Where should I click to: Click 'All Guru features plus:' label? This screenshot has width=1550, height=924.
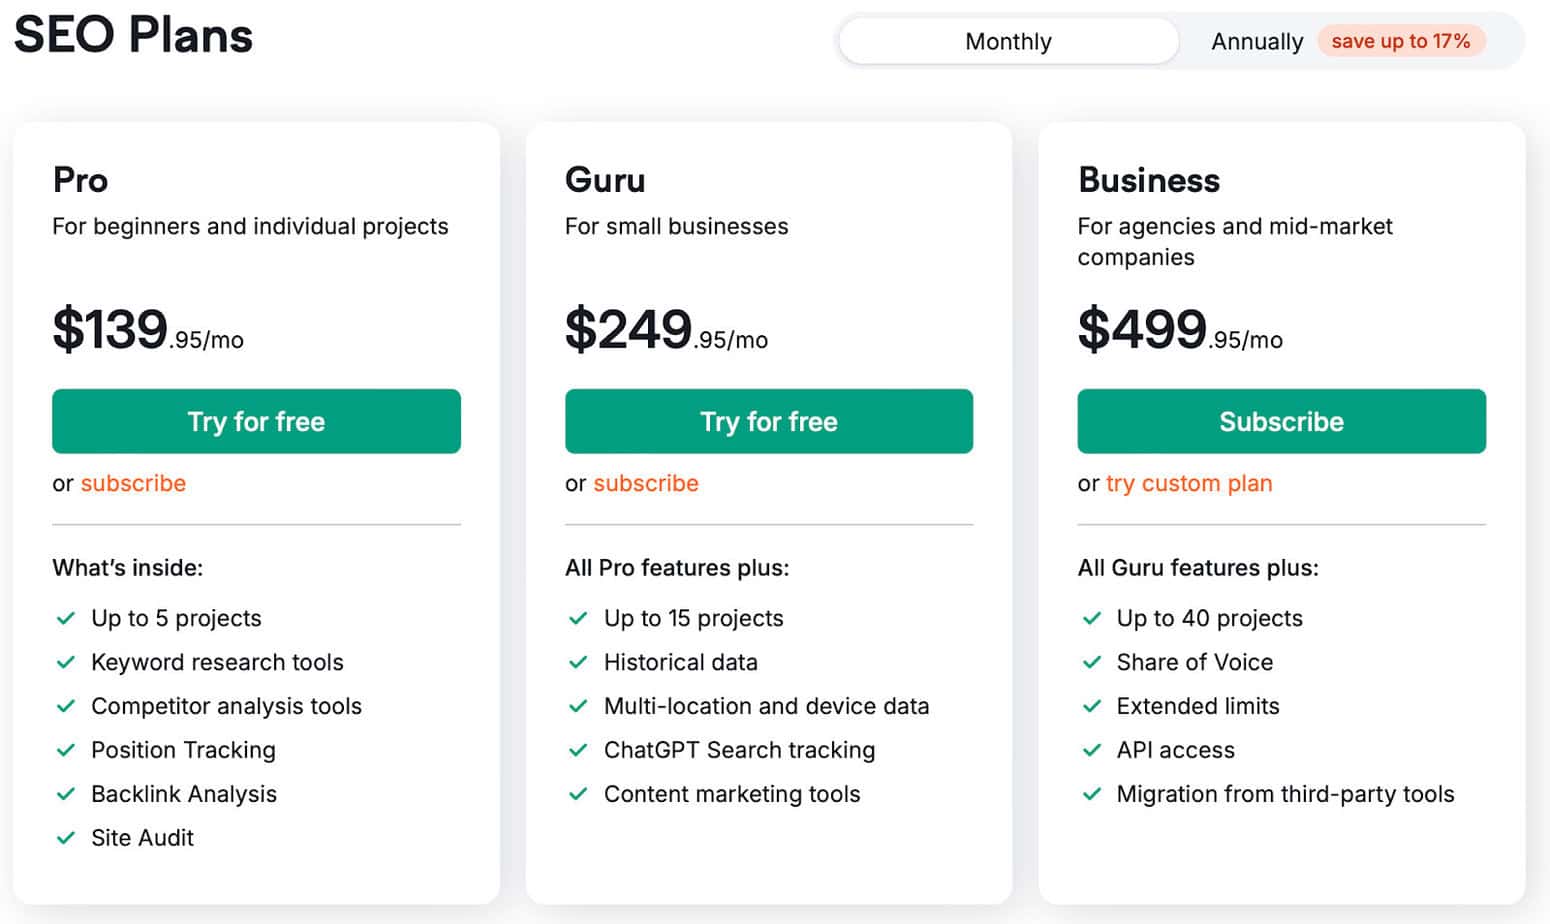pyautogui.click(x=1198, y=568)
